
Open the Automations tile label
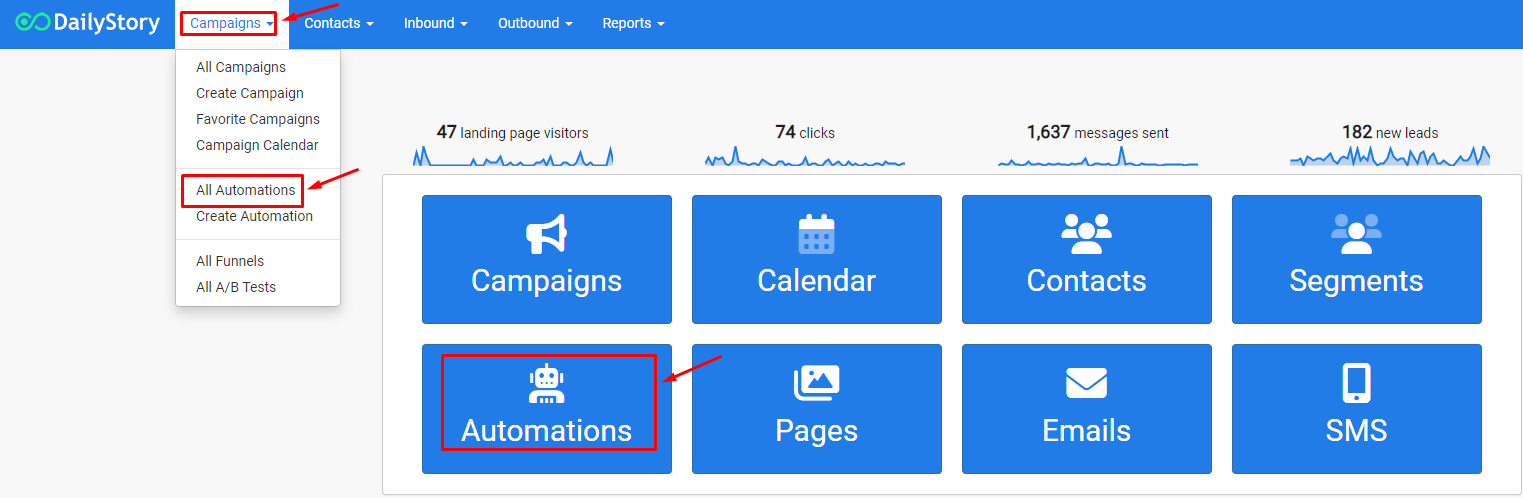[x=546, y=431]
